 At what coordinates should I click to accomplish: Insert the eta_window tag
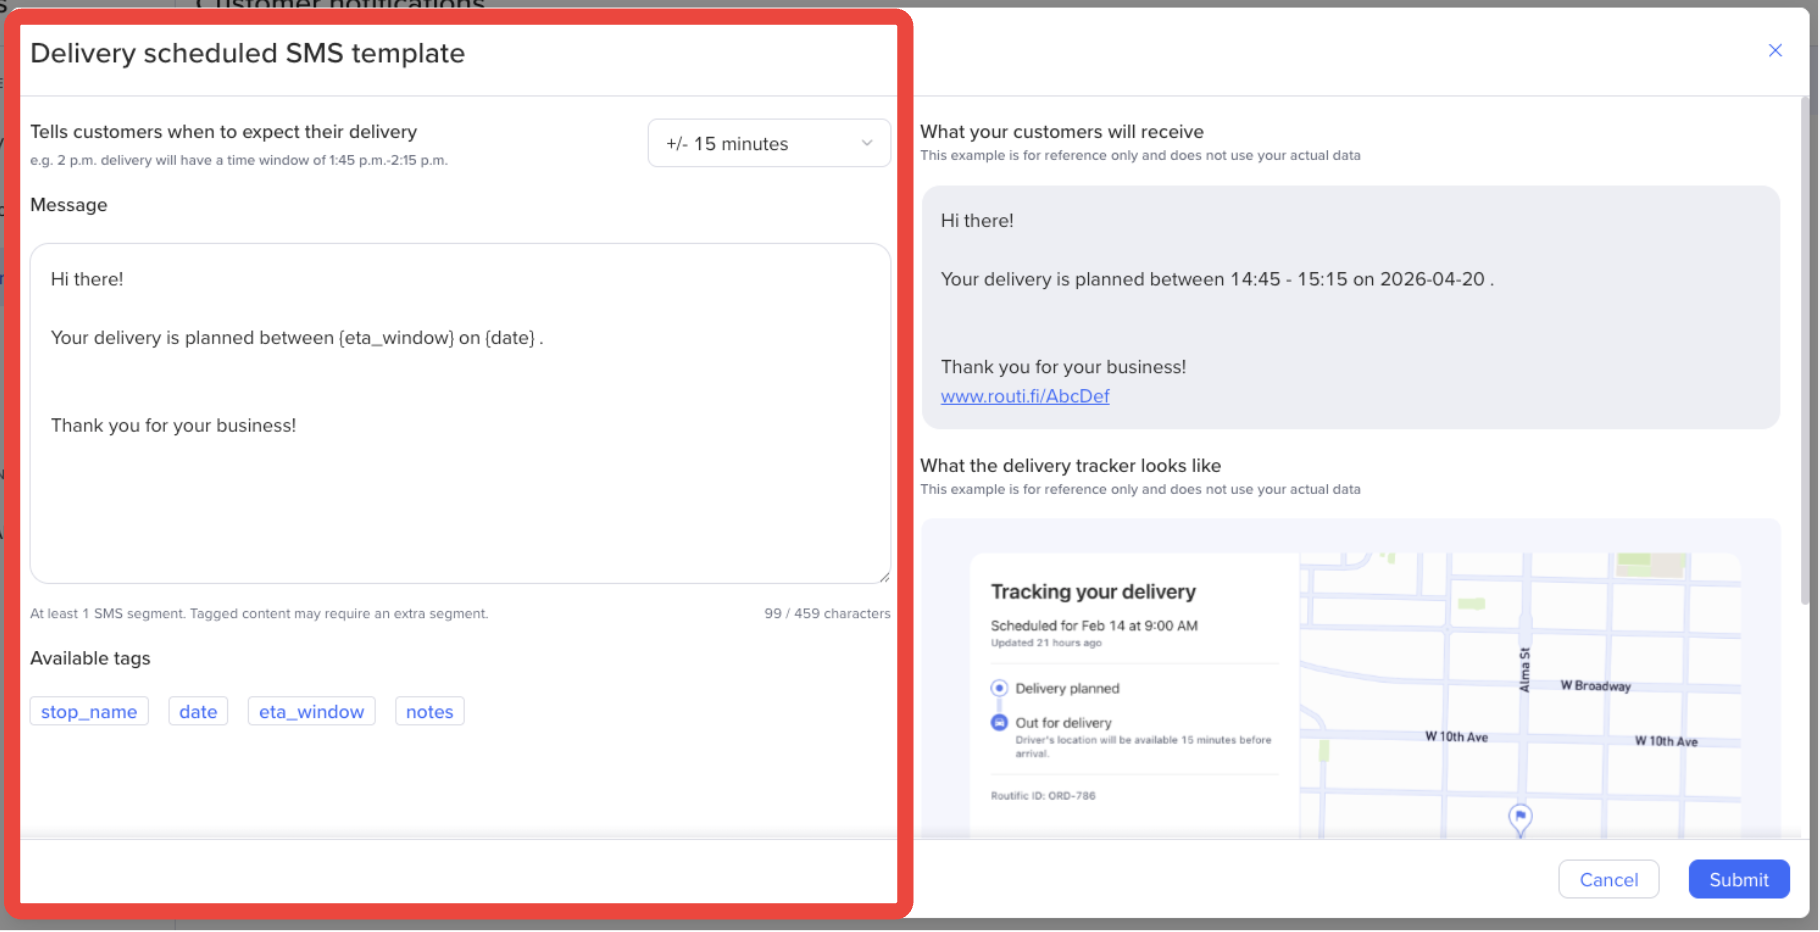tap(311, 712)
